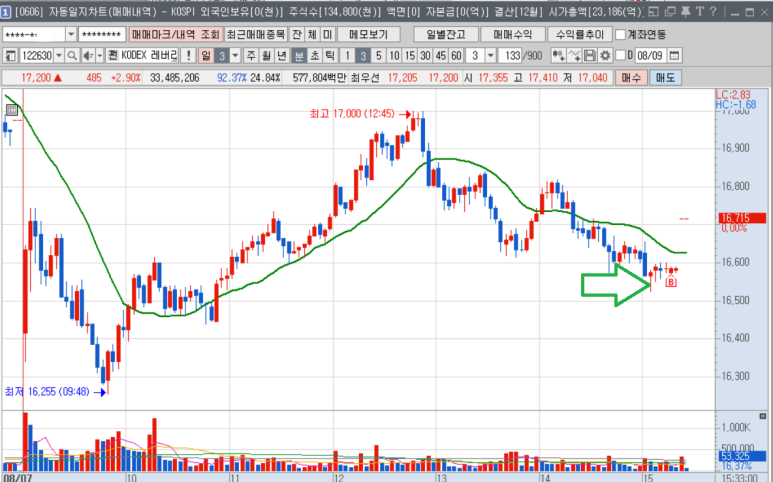Select the 주 weekly period toggle

(x=251, y=56)
